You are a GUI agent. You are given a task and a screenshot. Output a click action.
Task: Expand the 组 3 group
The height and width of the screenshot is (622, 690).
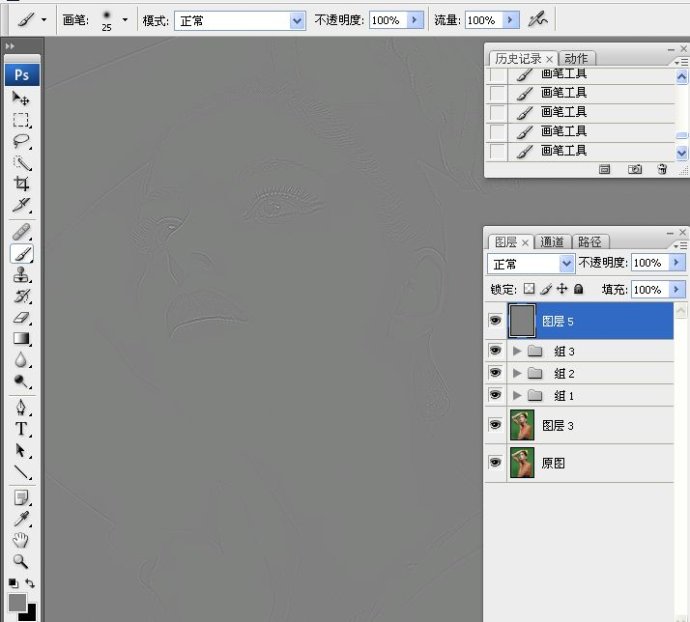point(517,351)
